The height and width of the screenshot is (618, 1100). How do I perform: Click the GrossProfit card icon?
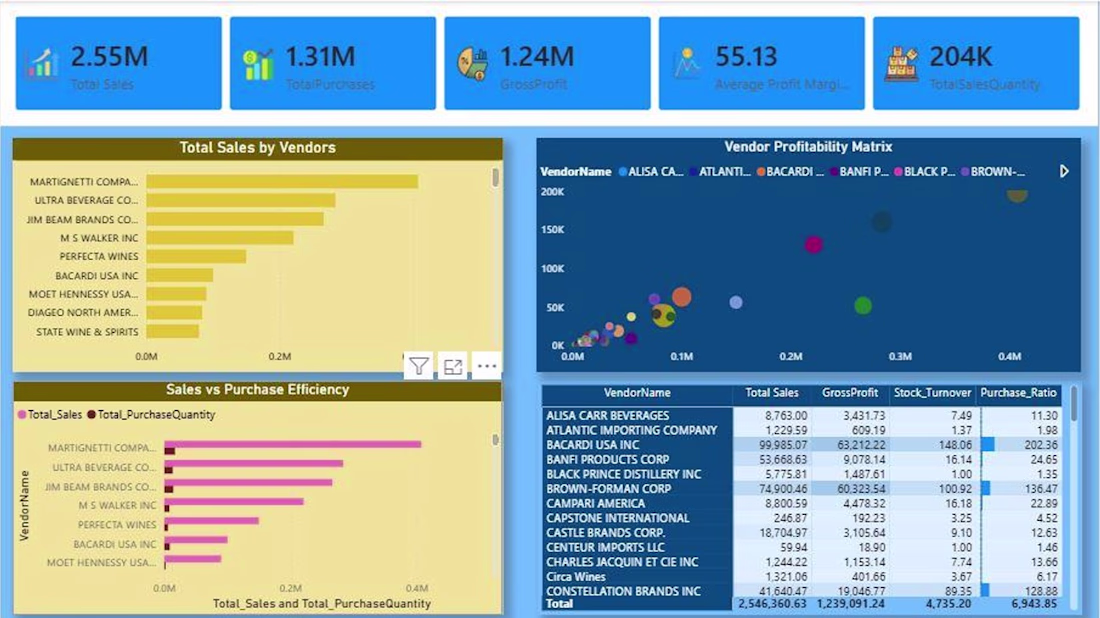coord(473,64)
